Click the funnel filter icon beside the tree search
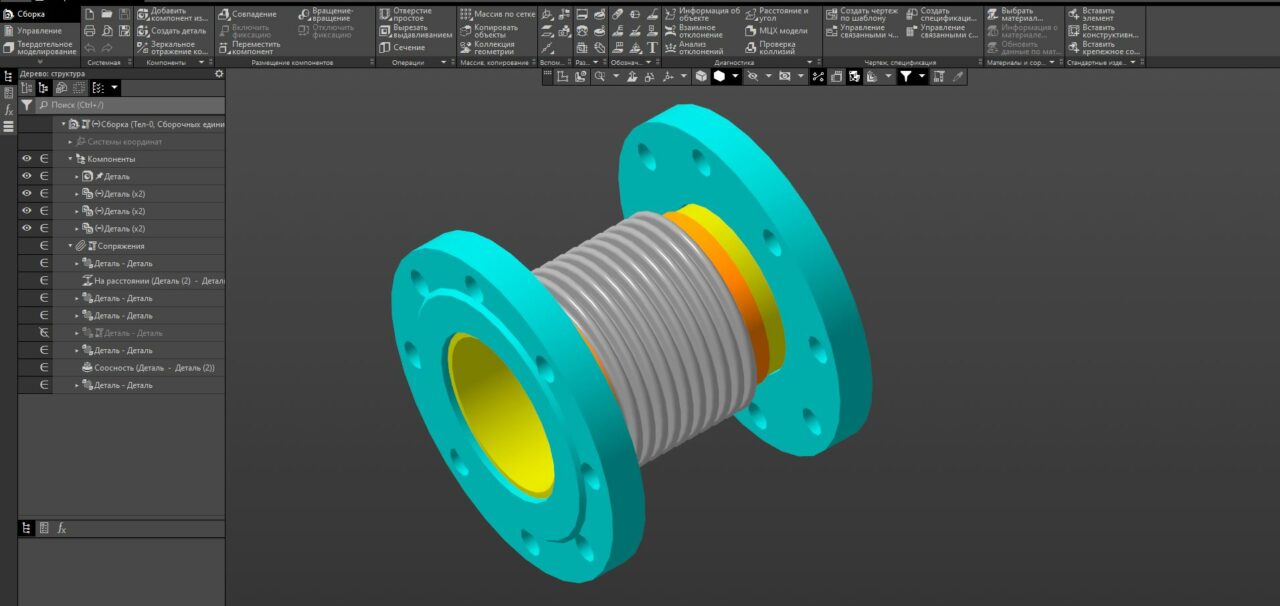 click(x=27, y=105)
